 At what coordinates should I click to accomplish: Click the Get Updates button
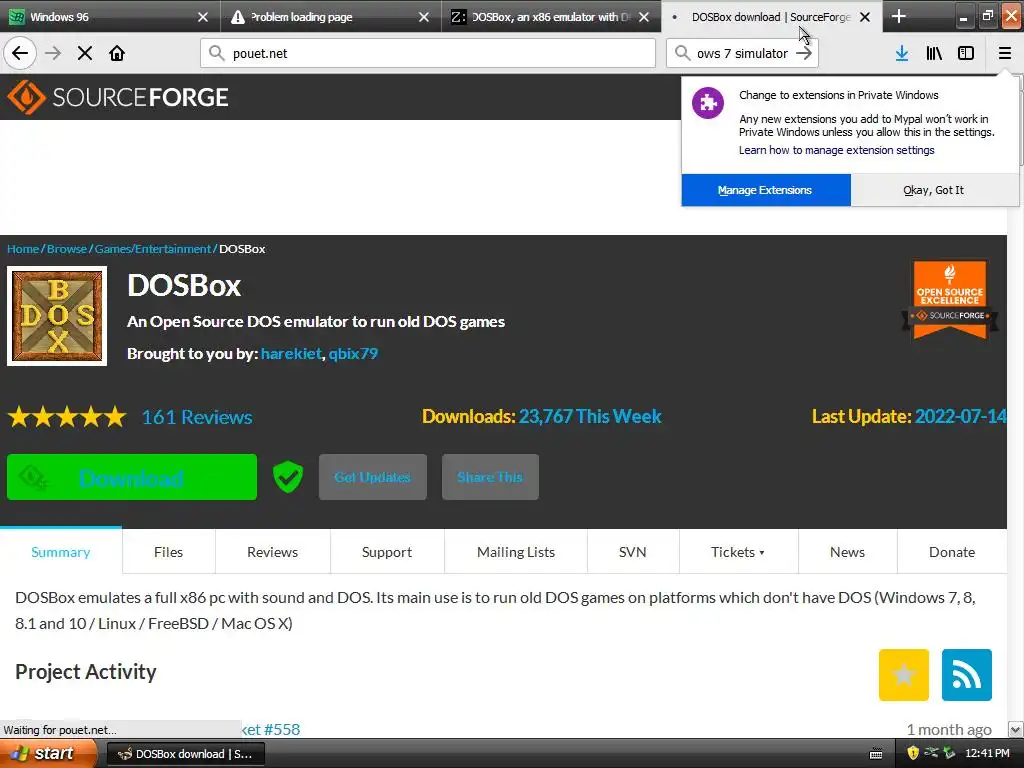click(373, 477)
